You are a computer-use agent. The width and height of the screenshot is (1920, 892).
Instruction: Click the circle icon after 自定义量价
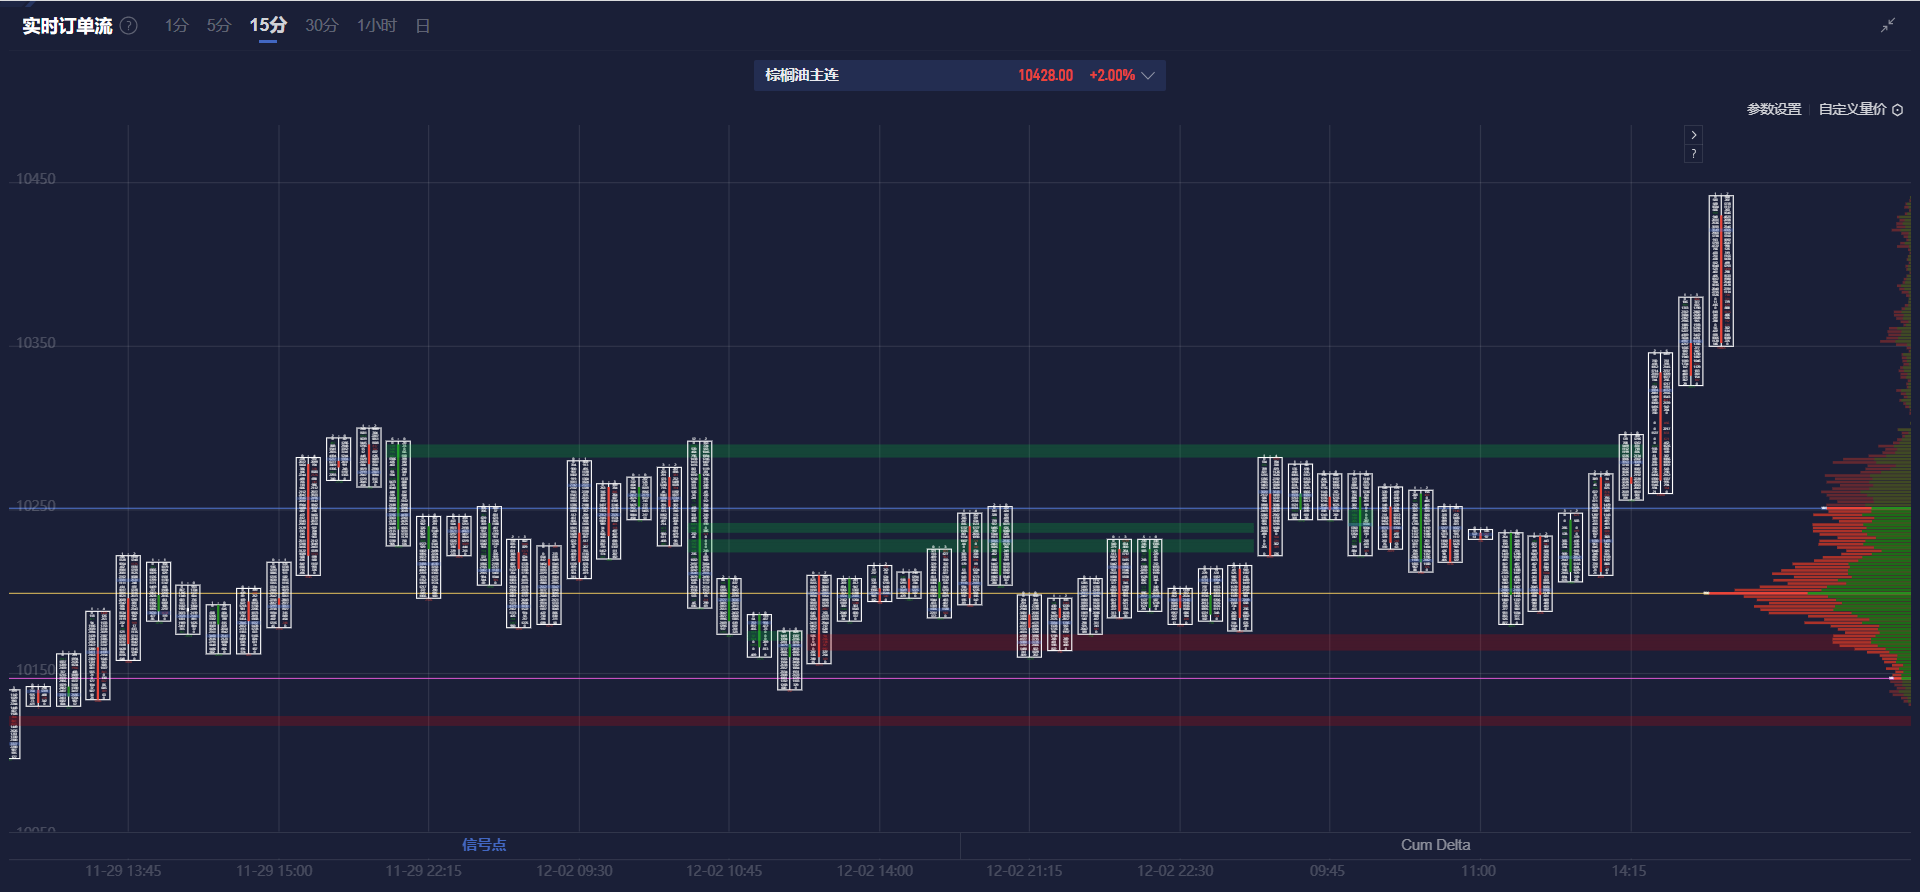(1897, 110)
